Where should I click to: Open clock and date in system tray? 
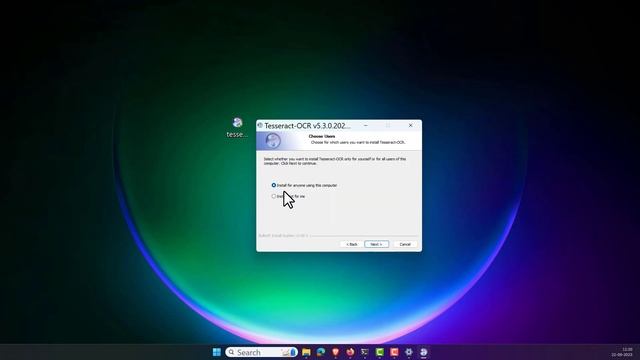tap(622, 352)
